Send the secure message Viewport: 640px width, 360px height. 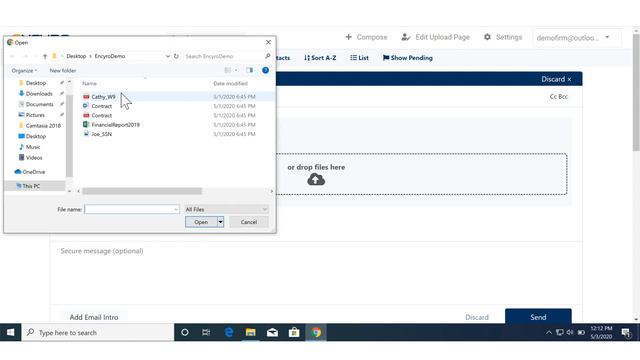538,317
